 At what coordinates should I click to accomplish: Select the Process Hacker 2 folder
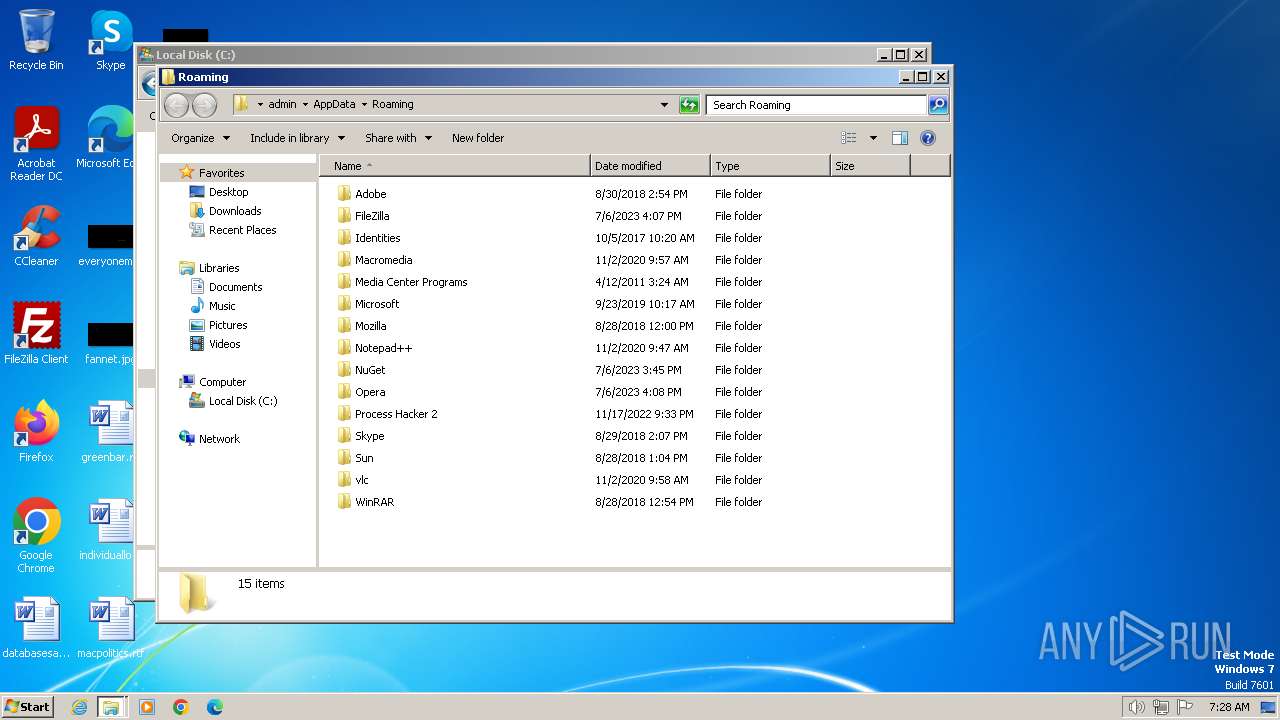pyautogui.click(x=396, y=414)
